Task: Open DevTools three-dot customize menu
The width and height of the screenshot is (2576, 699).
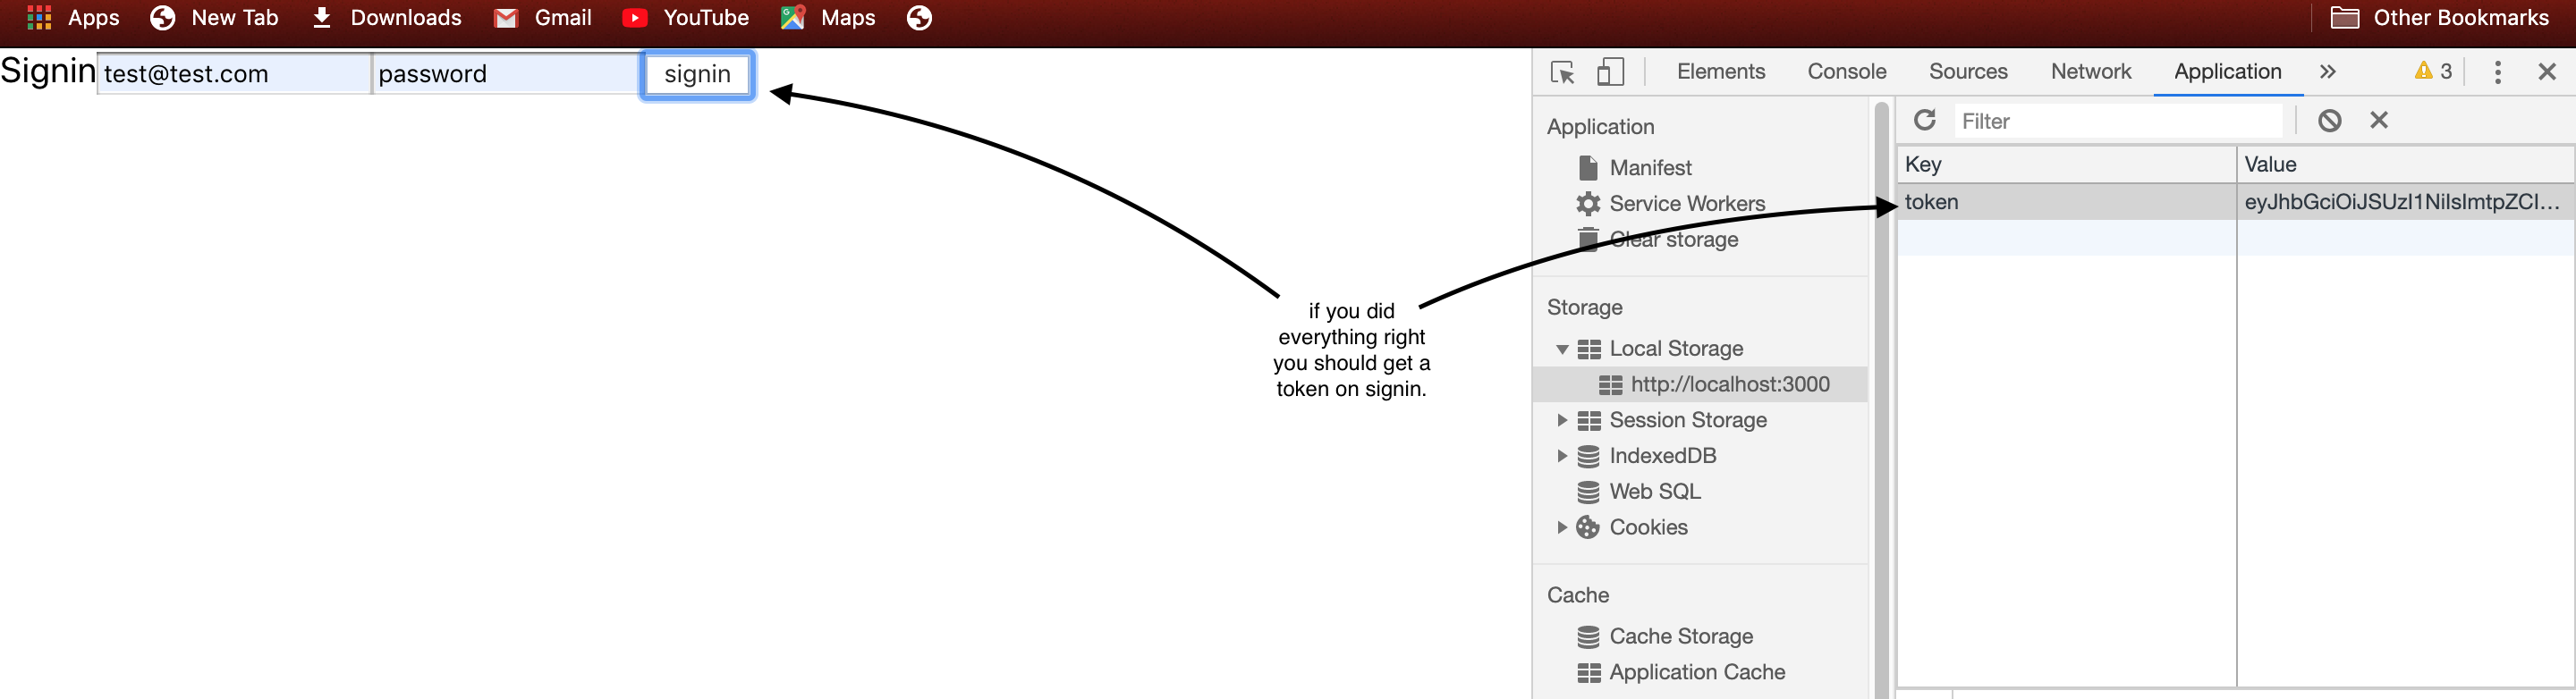Action: point(2497,72)
